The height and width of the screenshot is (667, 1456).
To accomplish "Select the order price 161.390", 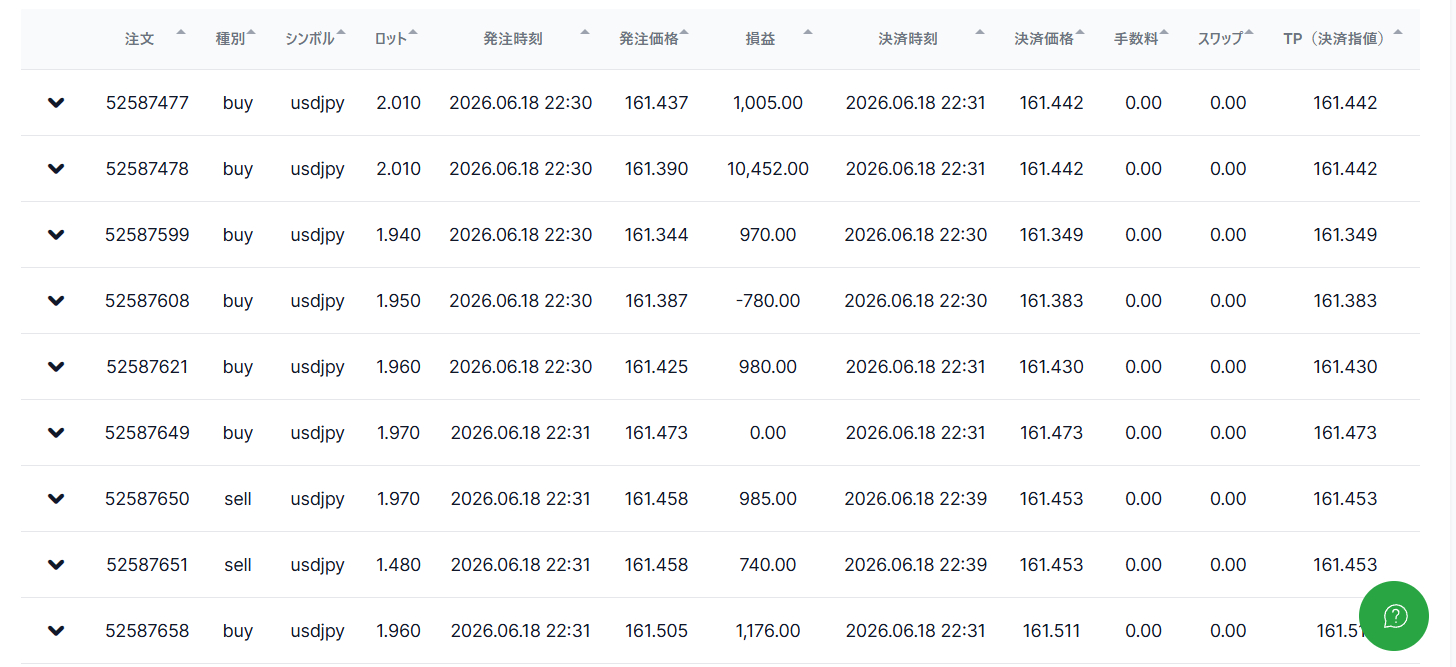I will [x=657, y=169].
